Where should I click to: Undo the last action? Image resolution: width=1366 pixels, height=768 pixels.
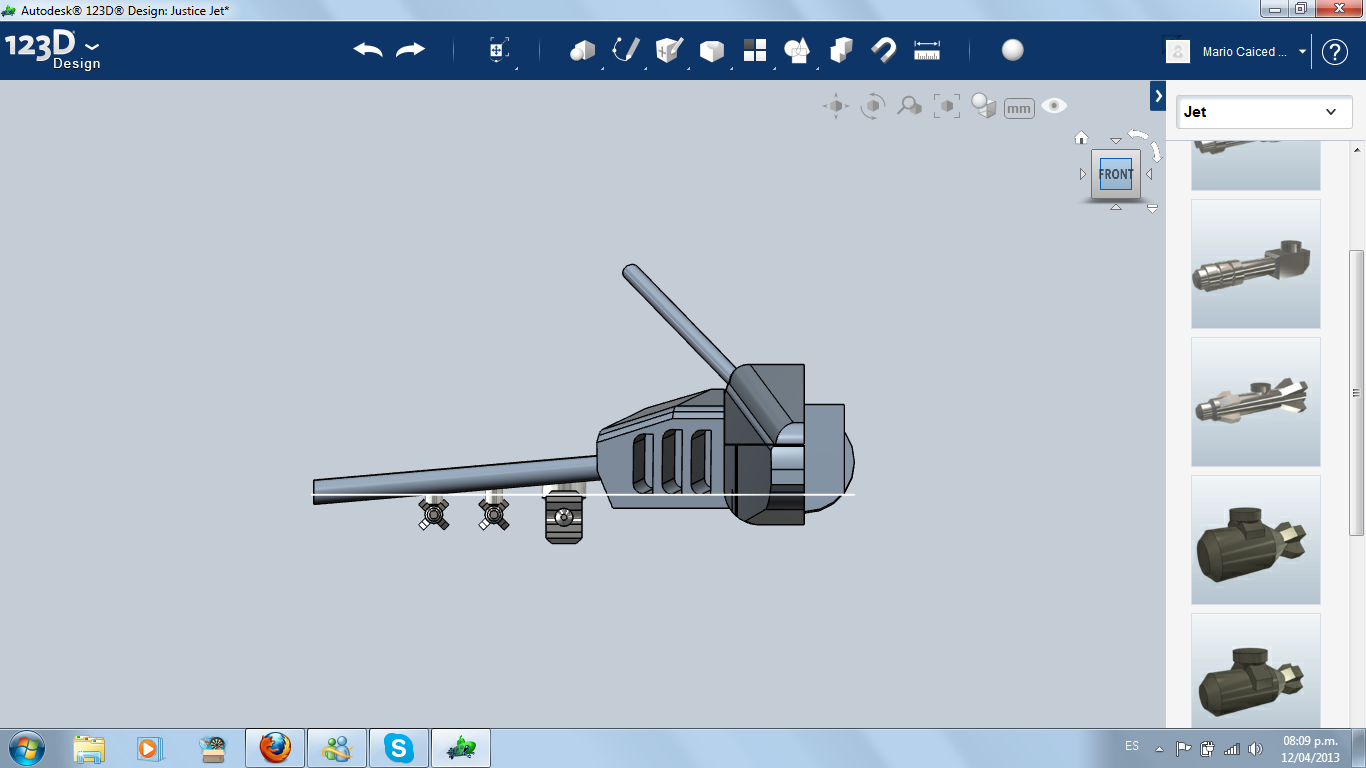[368, 50]
